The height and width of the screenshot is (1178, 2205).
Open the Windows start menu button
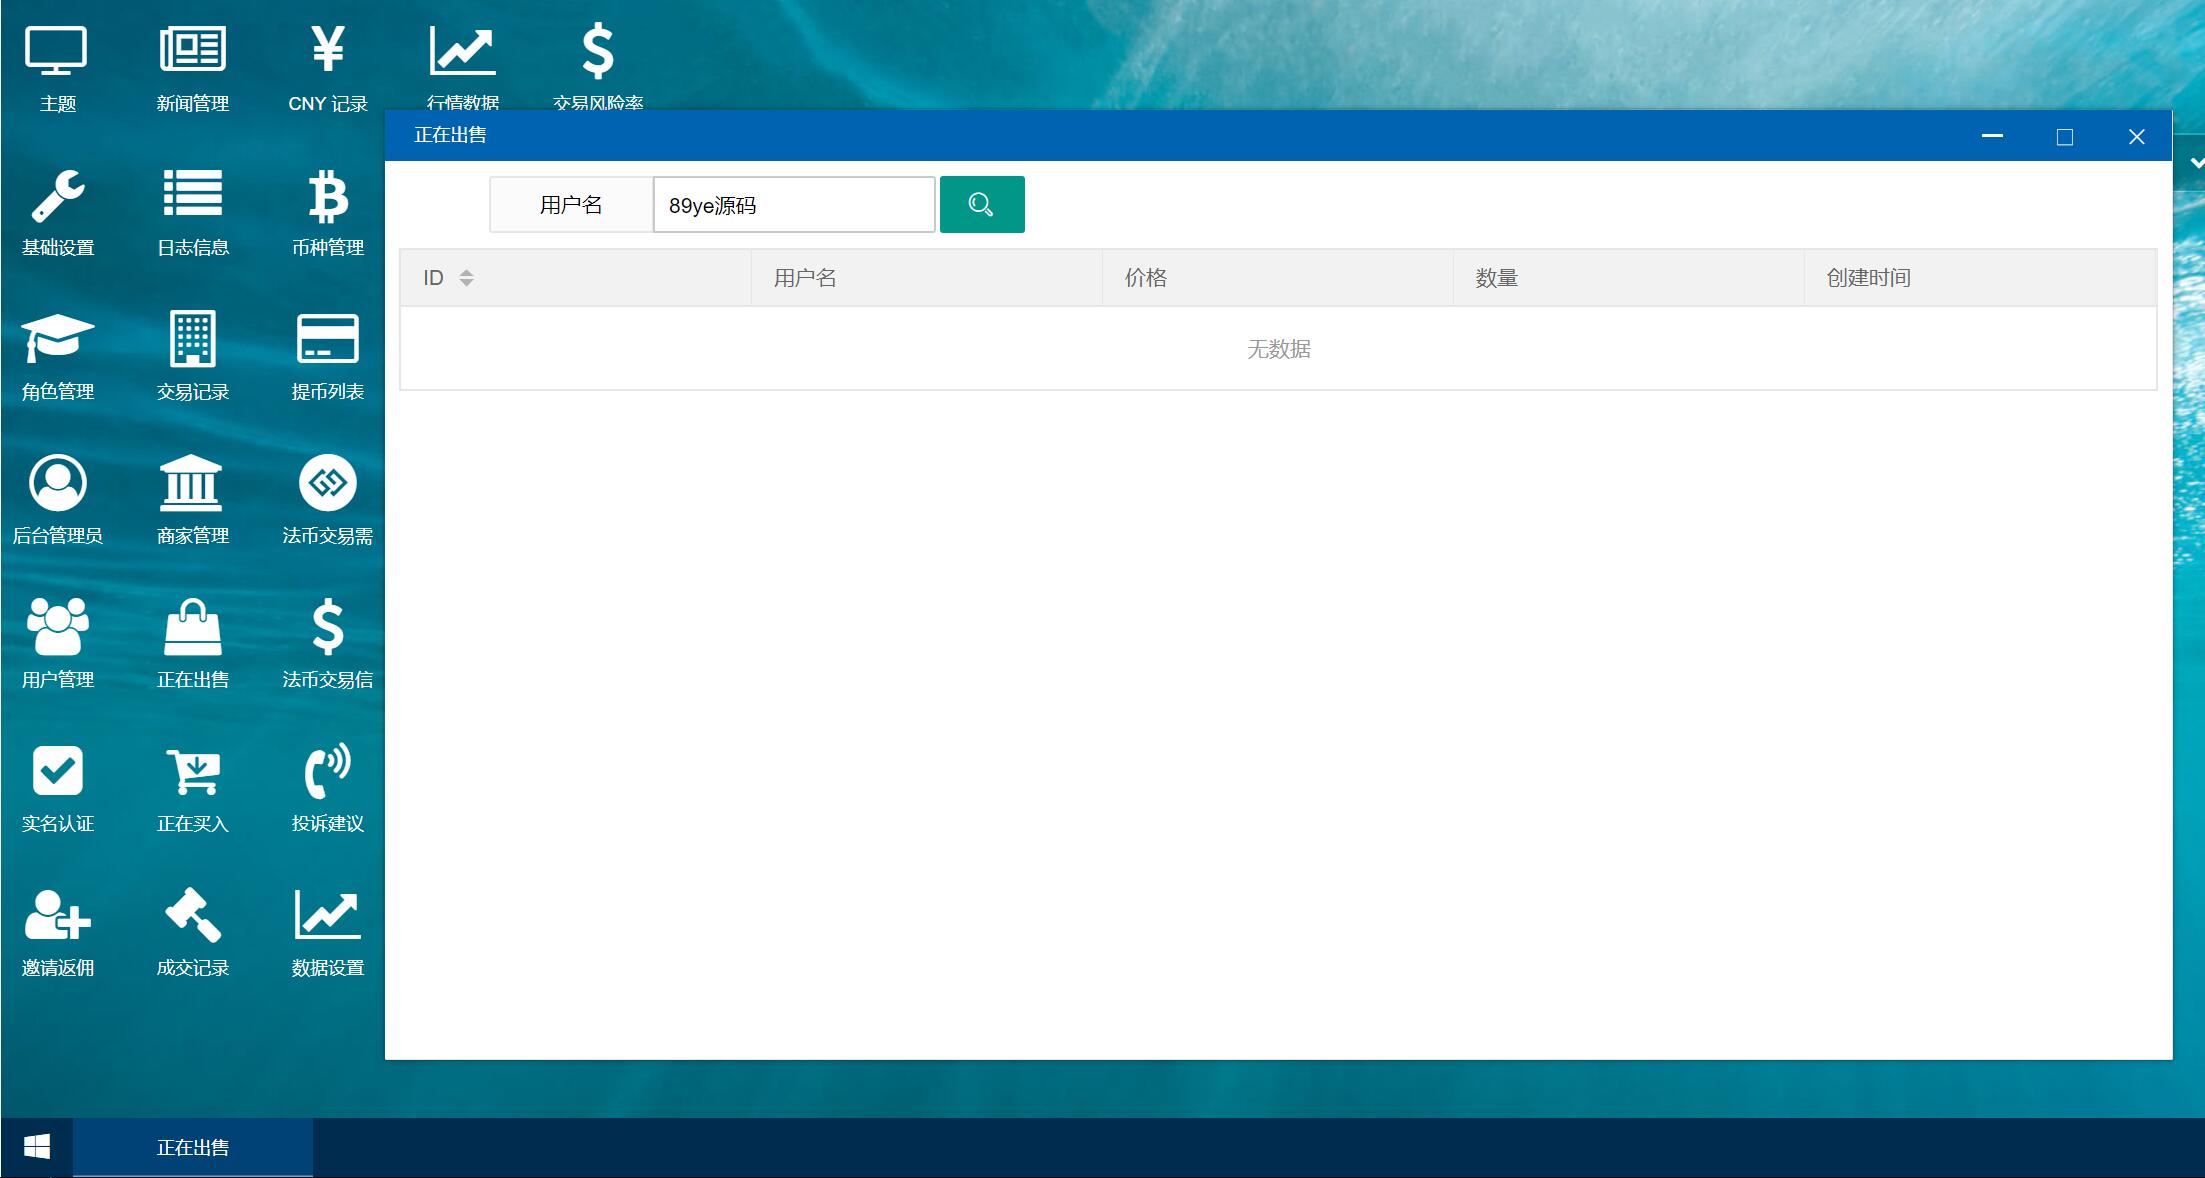[x=37, y=1147]
